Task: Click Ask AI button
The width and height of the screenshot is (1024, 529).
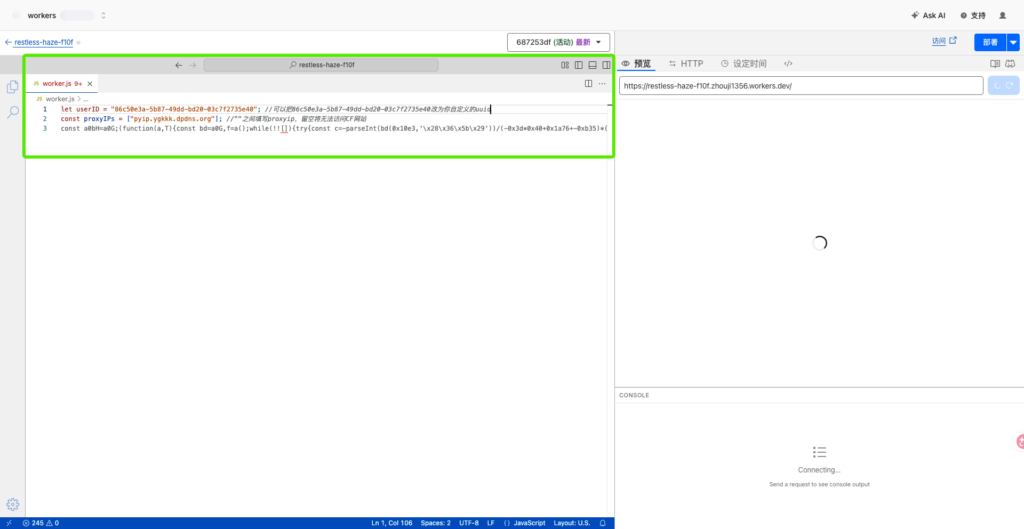Action: (x=928, y=15)
